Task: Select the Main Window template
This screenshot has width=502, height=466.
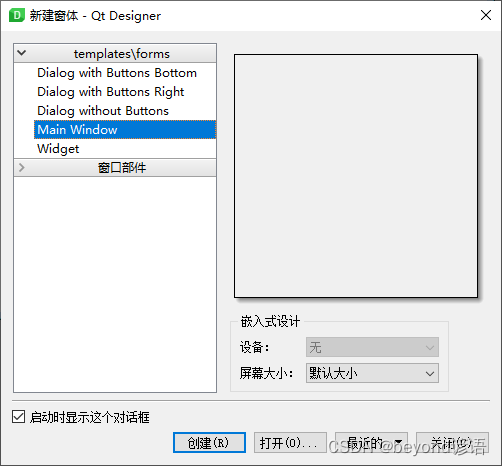Action: [125, 130]
